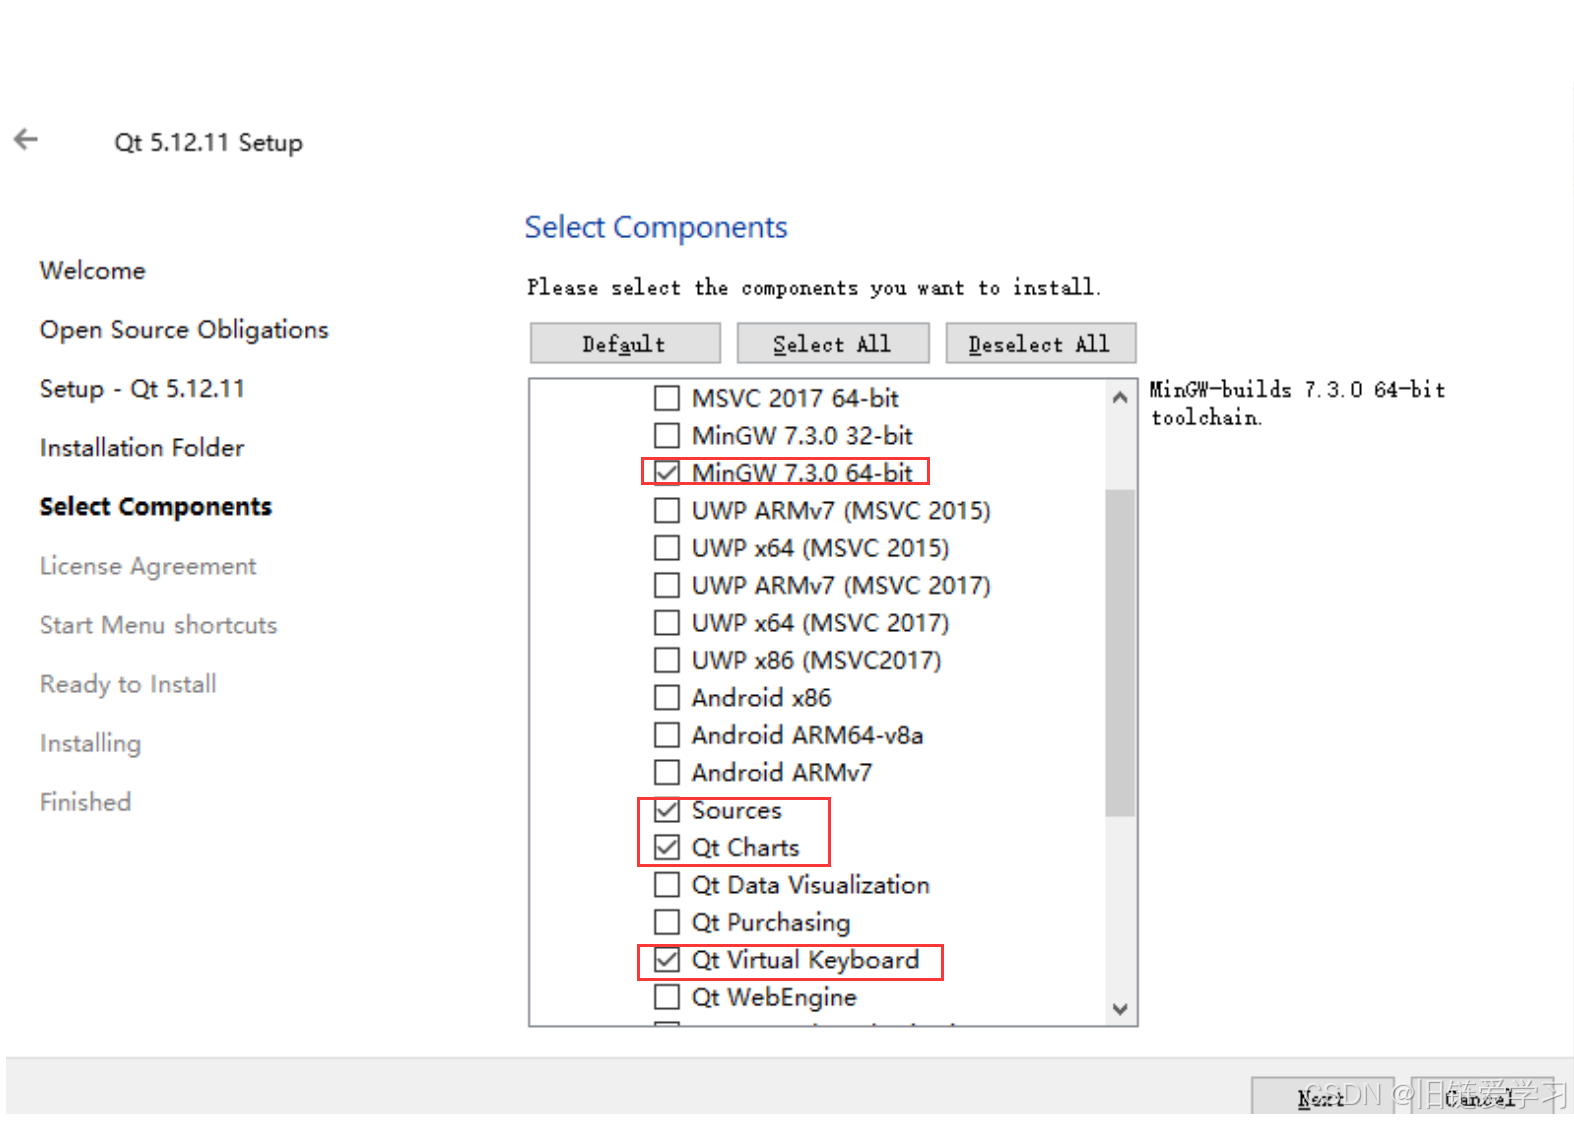The height and width of the screenshot is (1122, 1574).
Task: Check the Qt Purchasing checkbox
Action: click(667, 922)
